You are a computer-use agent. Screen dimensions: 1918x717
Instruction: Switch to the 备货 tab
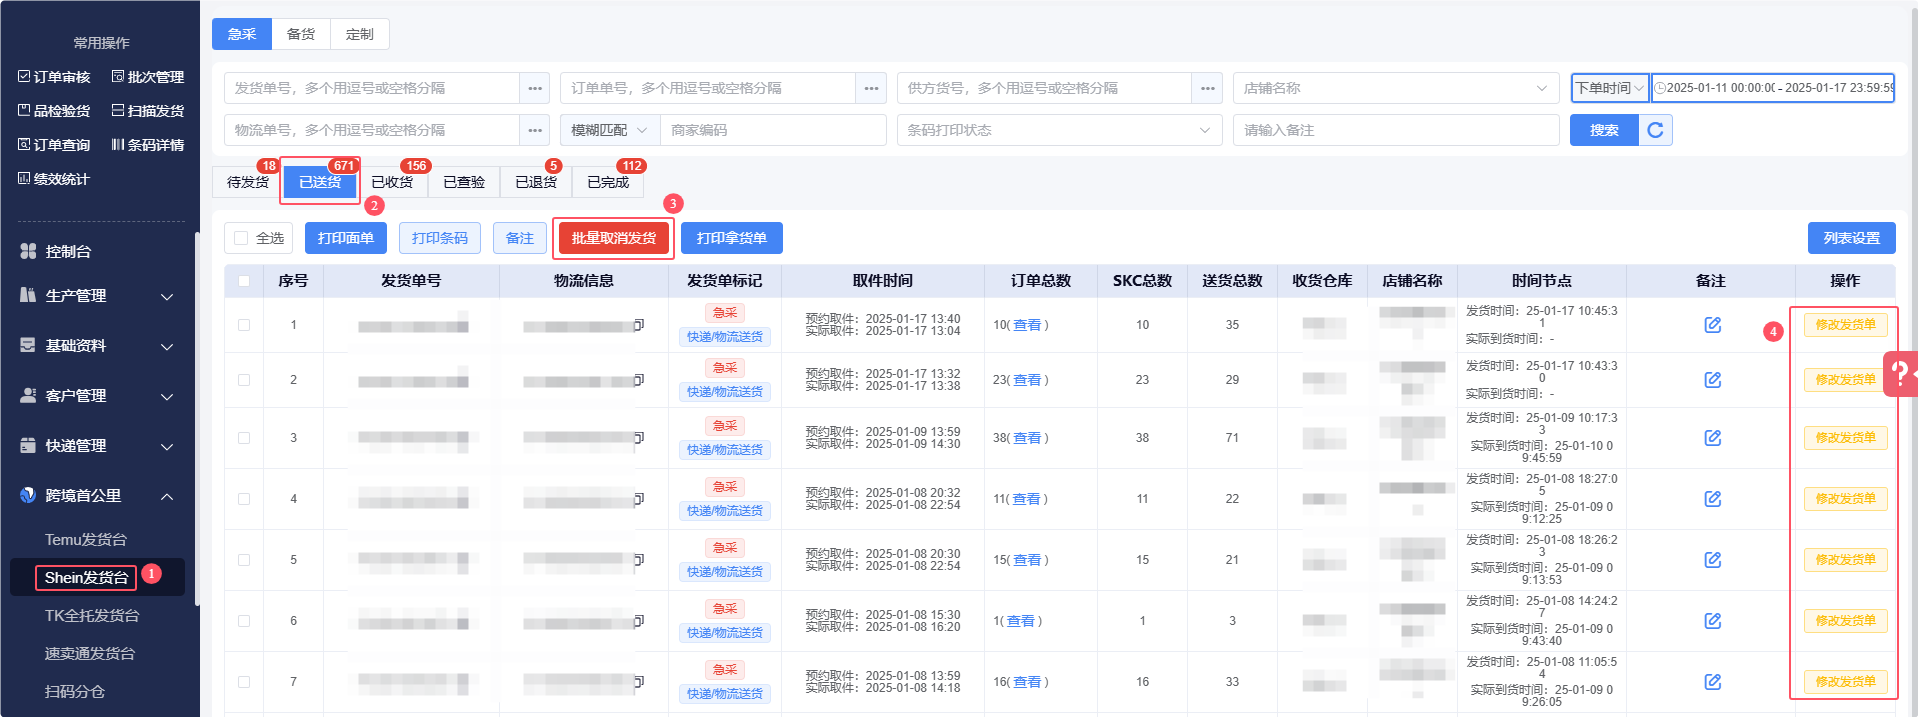(301, 34)
